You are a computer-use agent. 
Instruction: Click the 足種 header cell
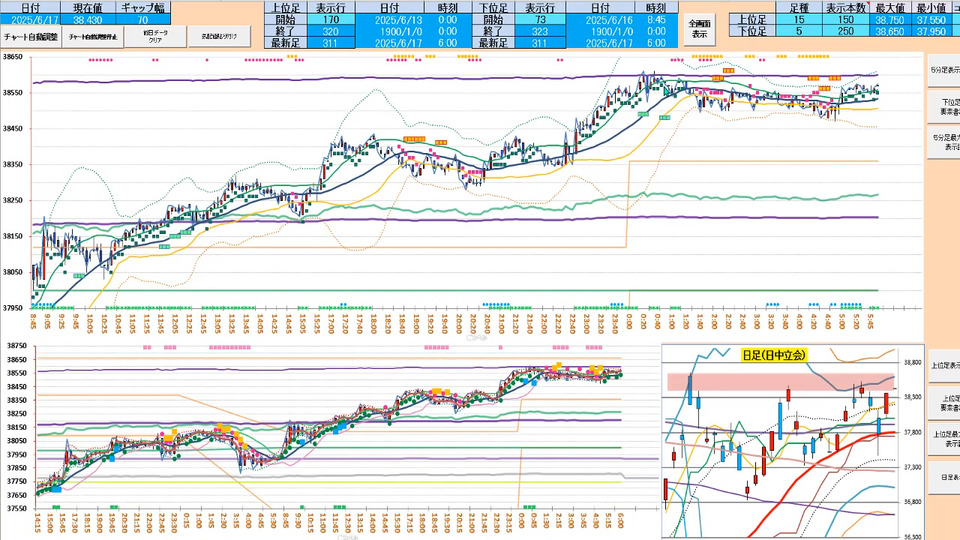pos(799,8)
